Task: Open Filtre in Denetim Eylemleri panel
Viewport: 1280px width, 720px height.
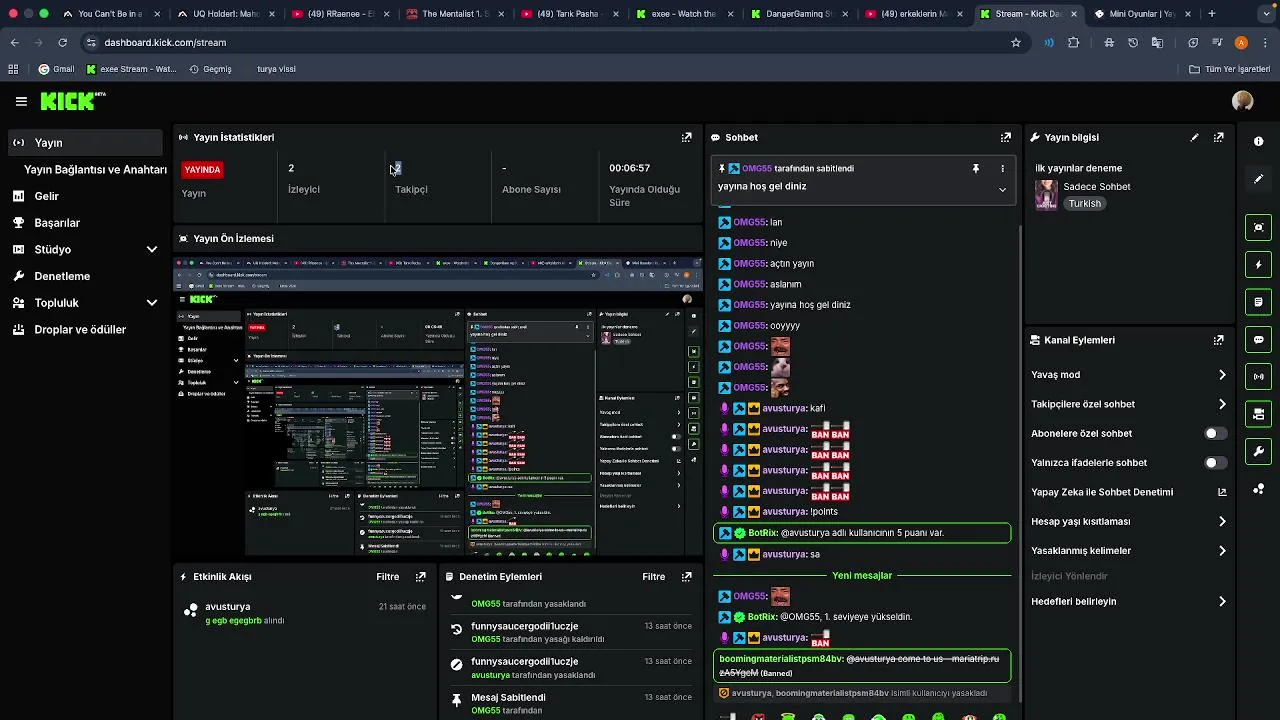Action: [654, 577]
